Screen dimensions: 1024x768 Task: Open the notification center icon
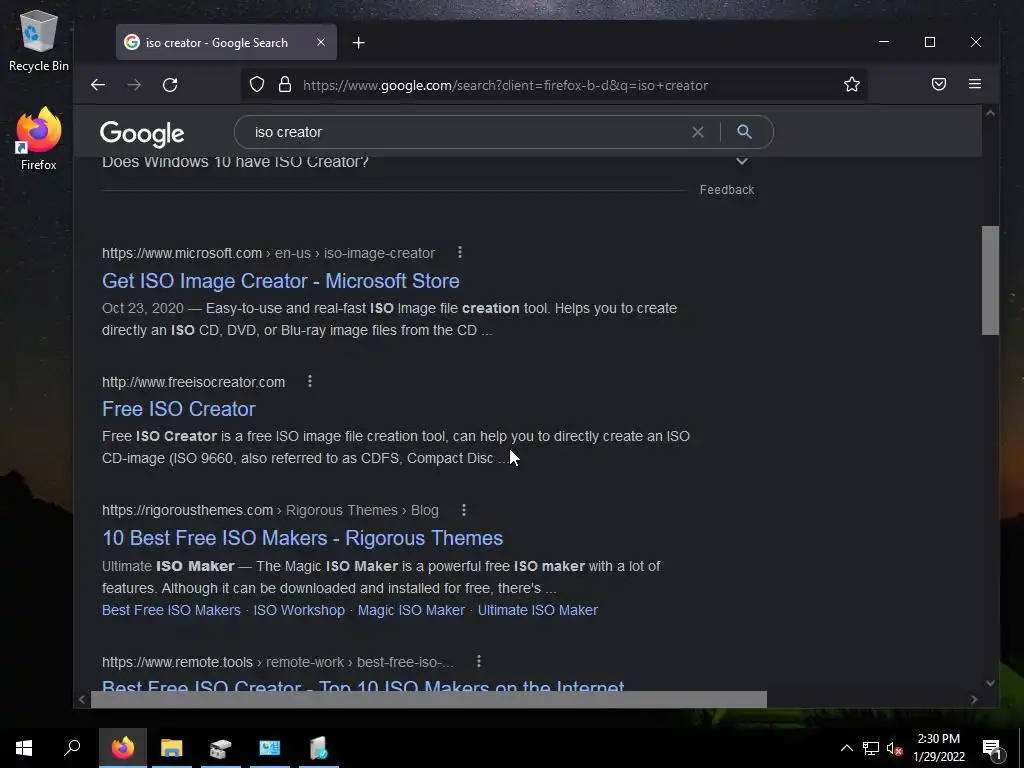tap(992, 749)
